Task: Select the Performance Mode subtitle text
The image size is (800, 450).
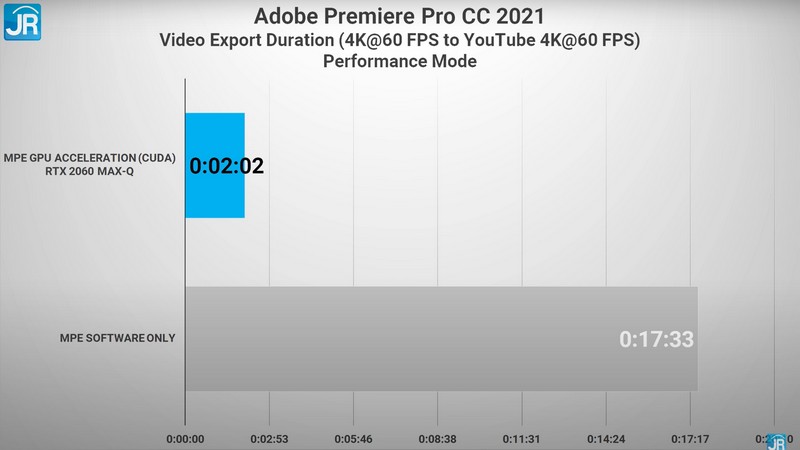Action: click(x=400, y=62)
